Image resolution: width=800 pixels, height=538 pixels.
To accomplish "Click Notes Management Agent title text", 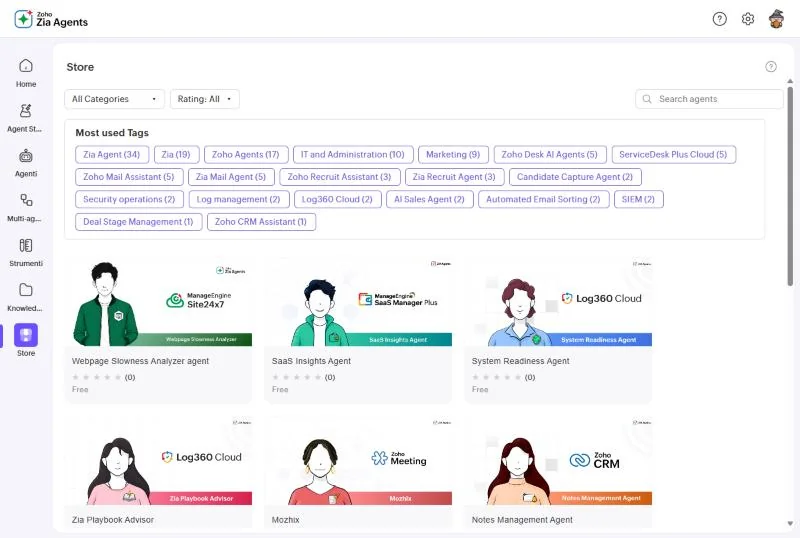I will (522, 520).
